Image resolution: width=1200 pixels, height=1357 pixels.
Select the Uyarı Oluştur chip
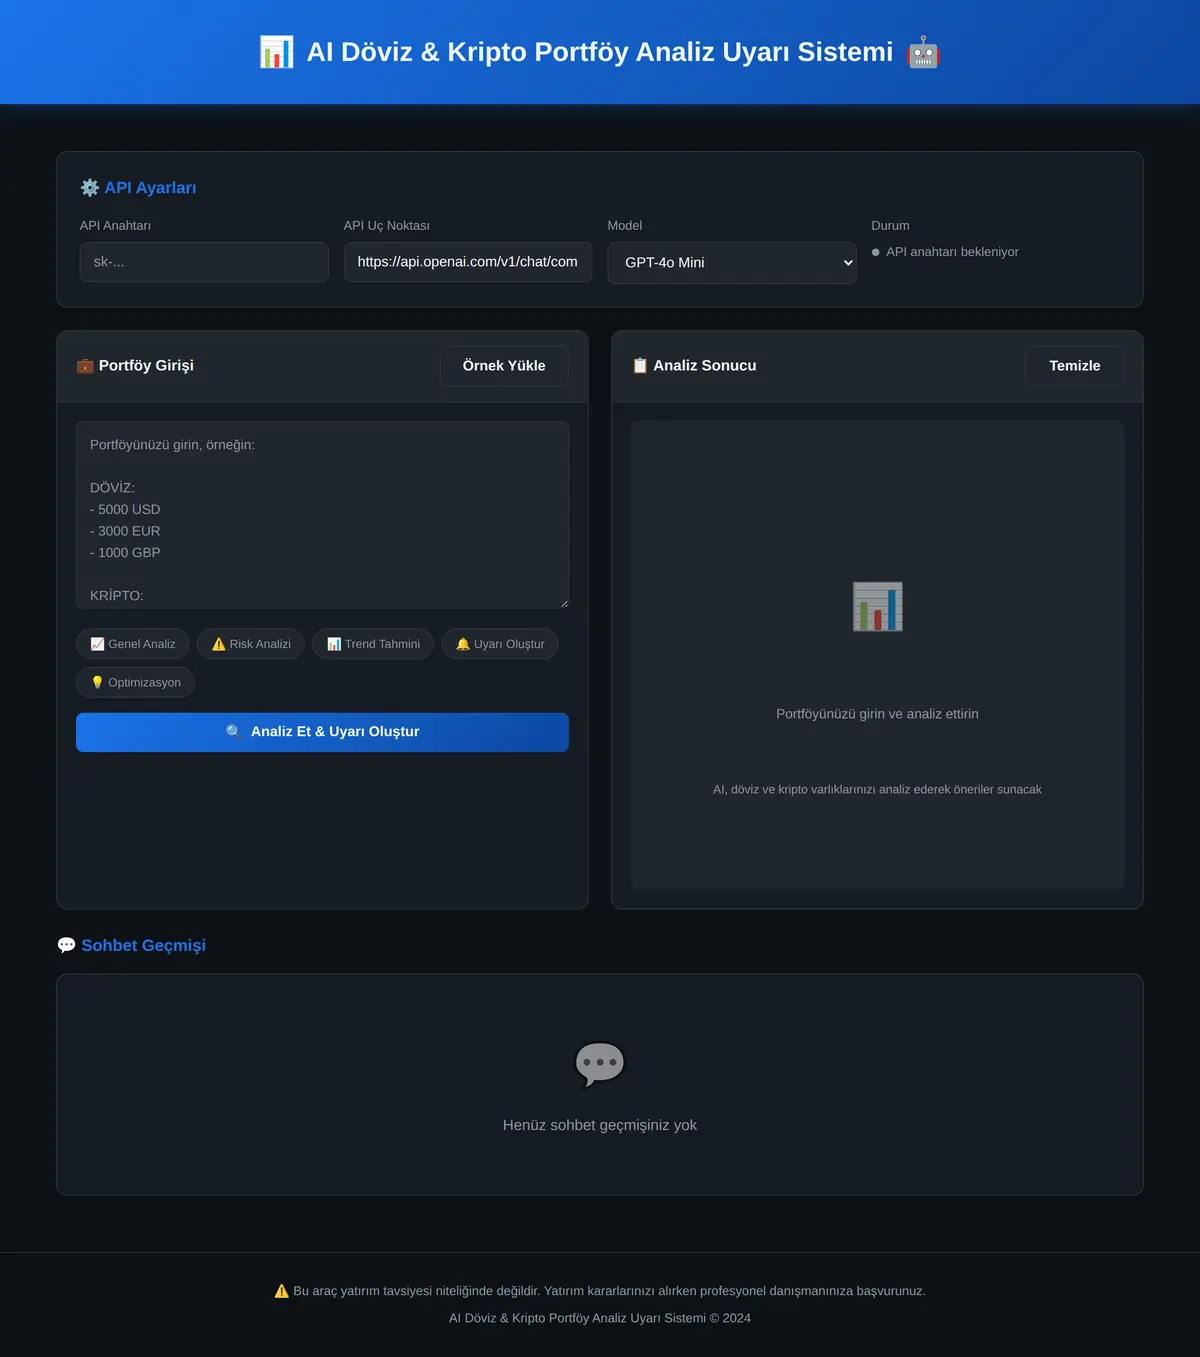click(500, 644)
